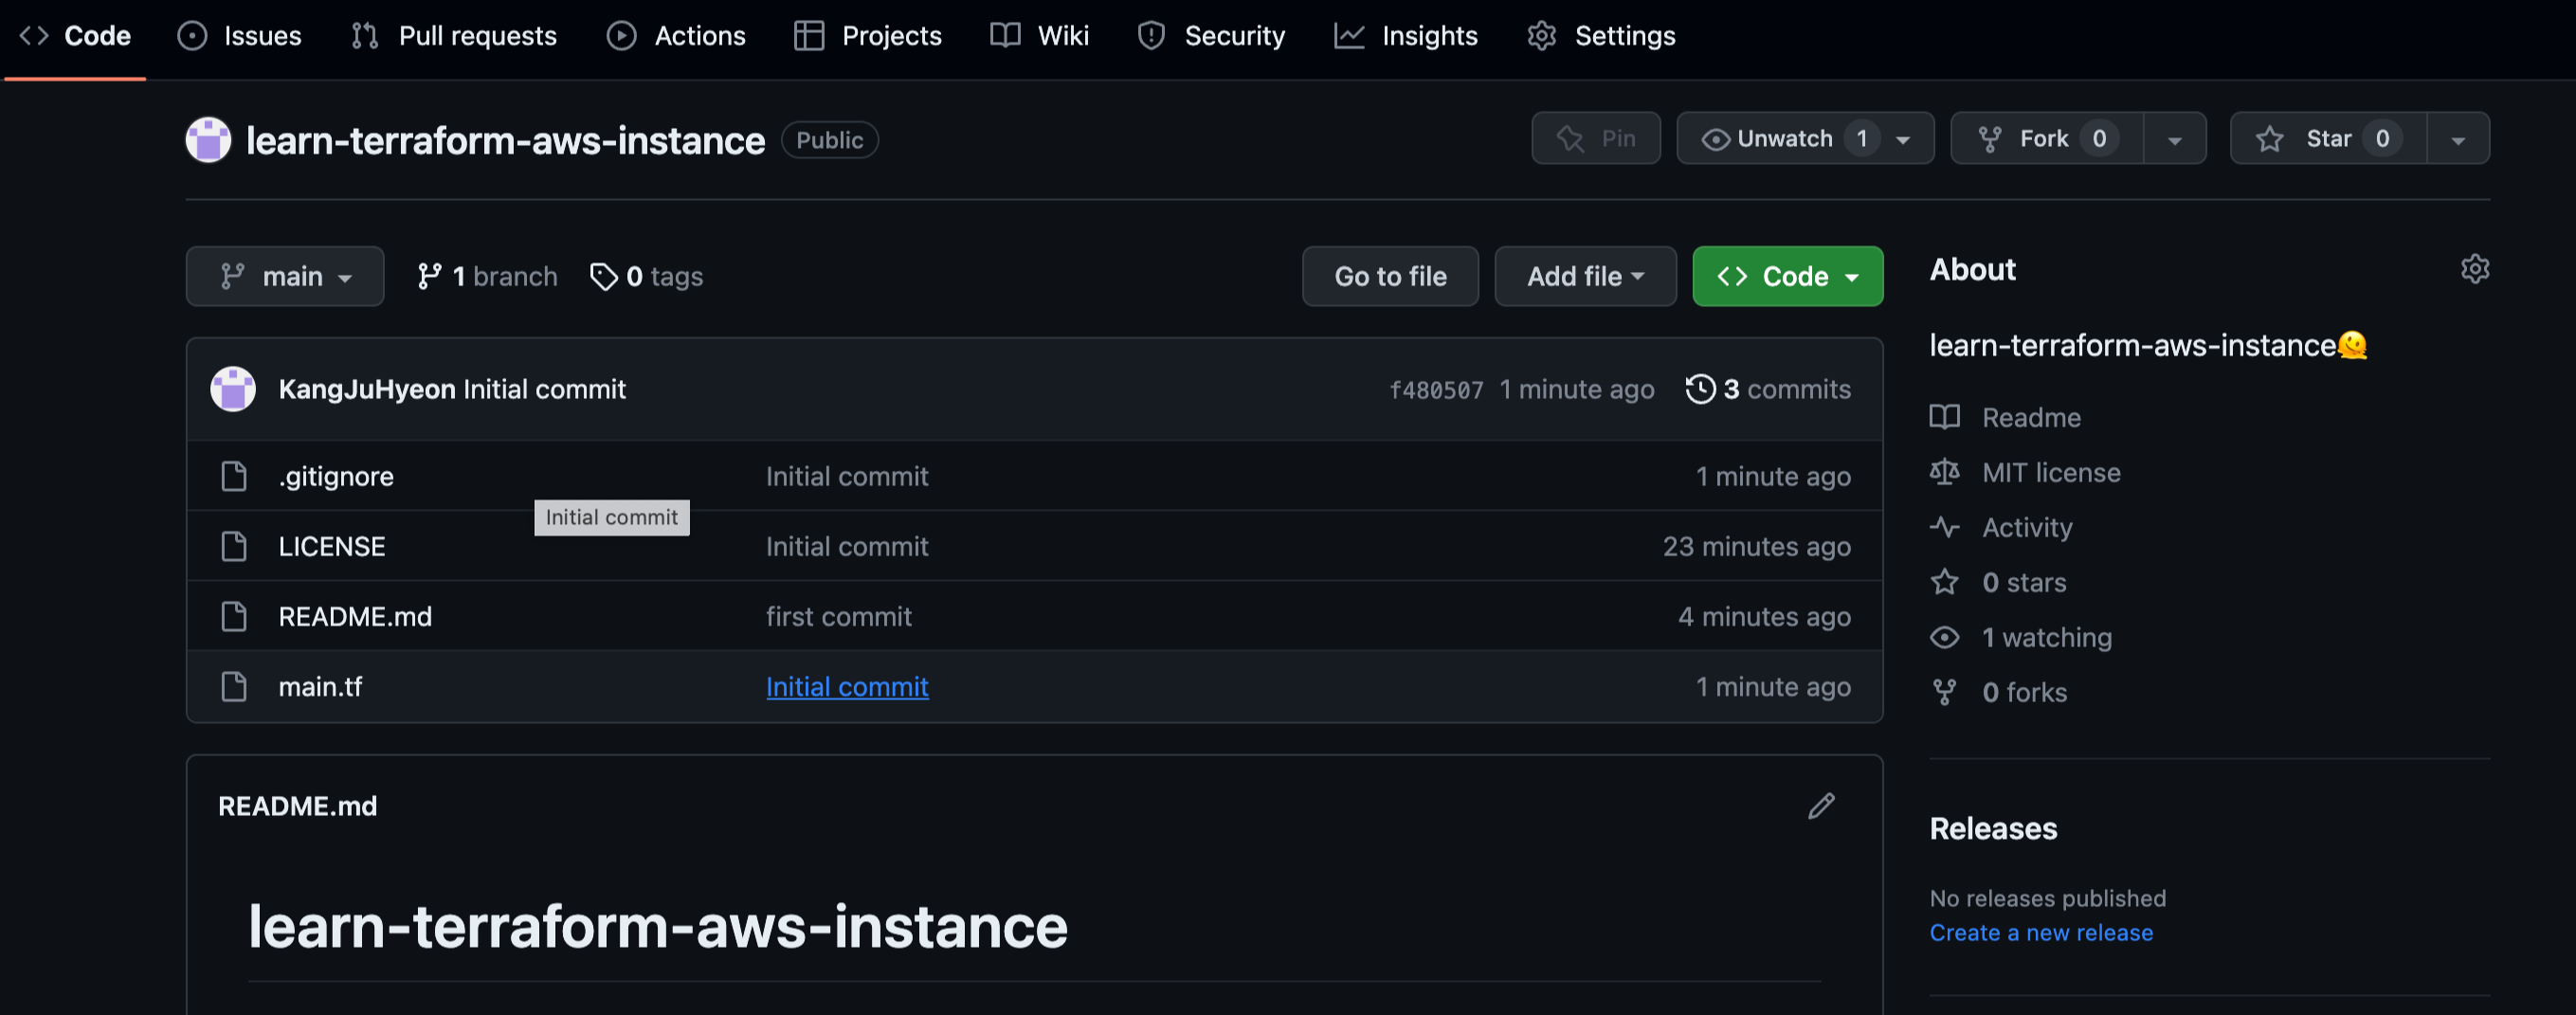Open the Security tab

pyautogui.click(x=1211, y=36)
